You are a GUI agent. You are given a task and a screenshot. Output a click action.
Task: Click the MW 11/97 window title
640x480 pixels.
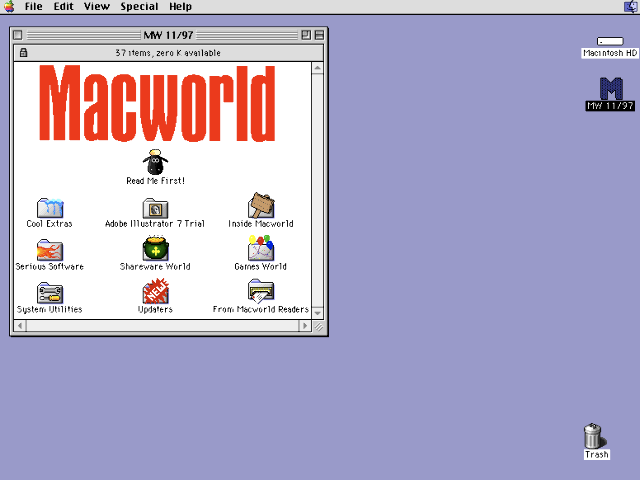pos(168,35)
